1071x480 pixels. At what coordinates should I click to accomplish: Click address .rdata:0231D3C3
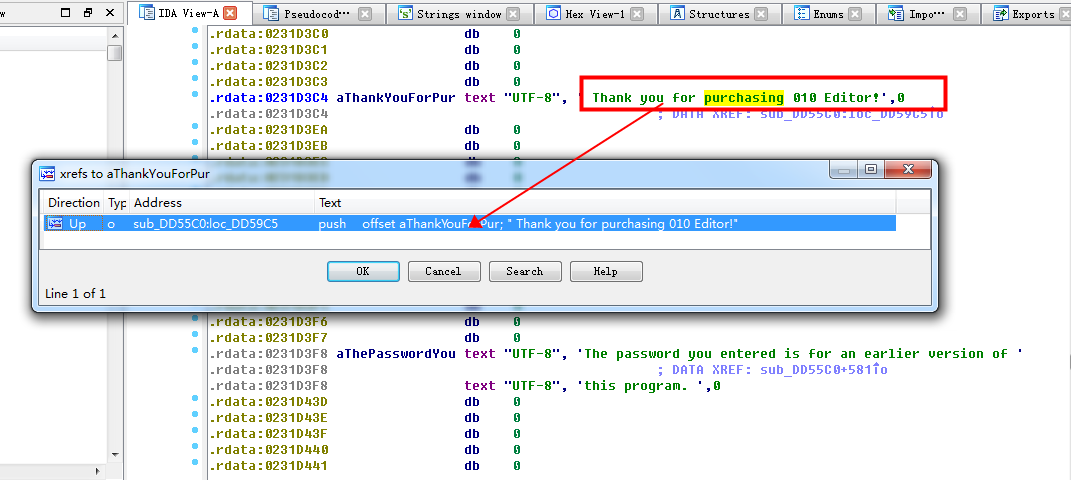tap(268, 82)
